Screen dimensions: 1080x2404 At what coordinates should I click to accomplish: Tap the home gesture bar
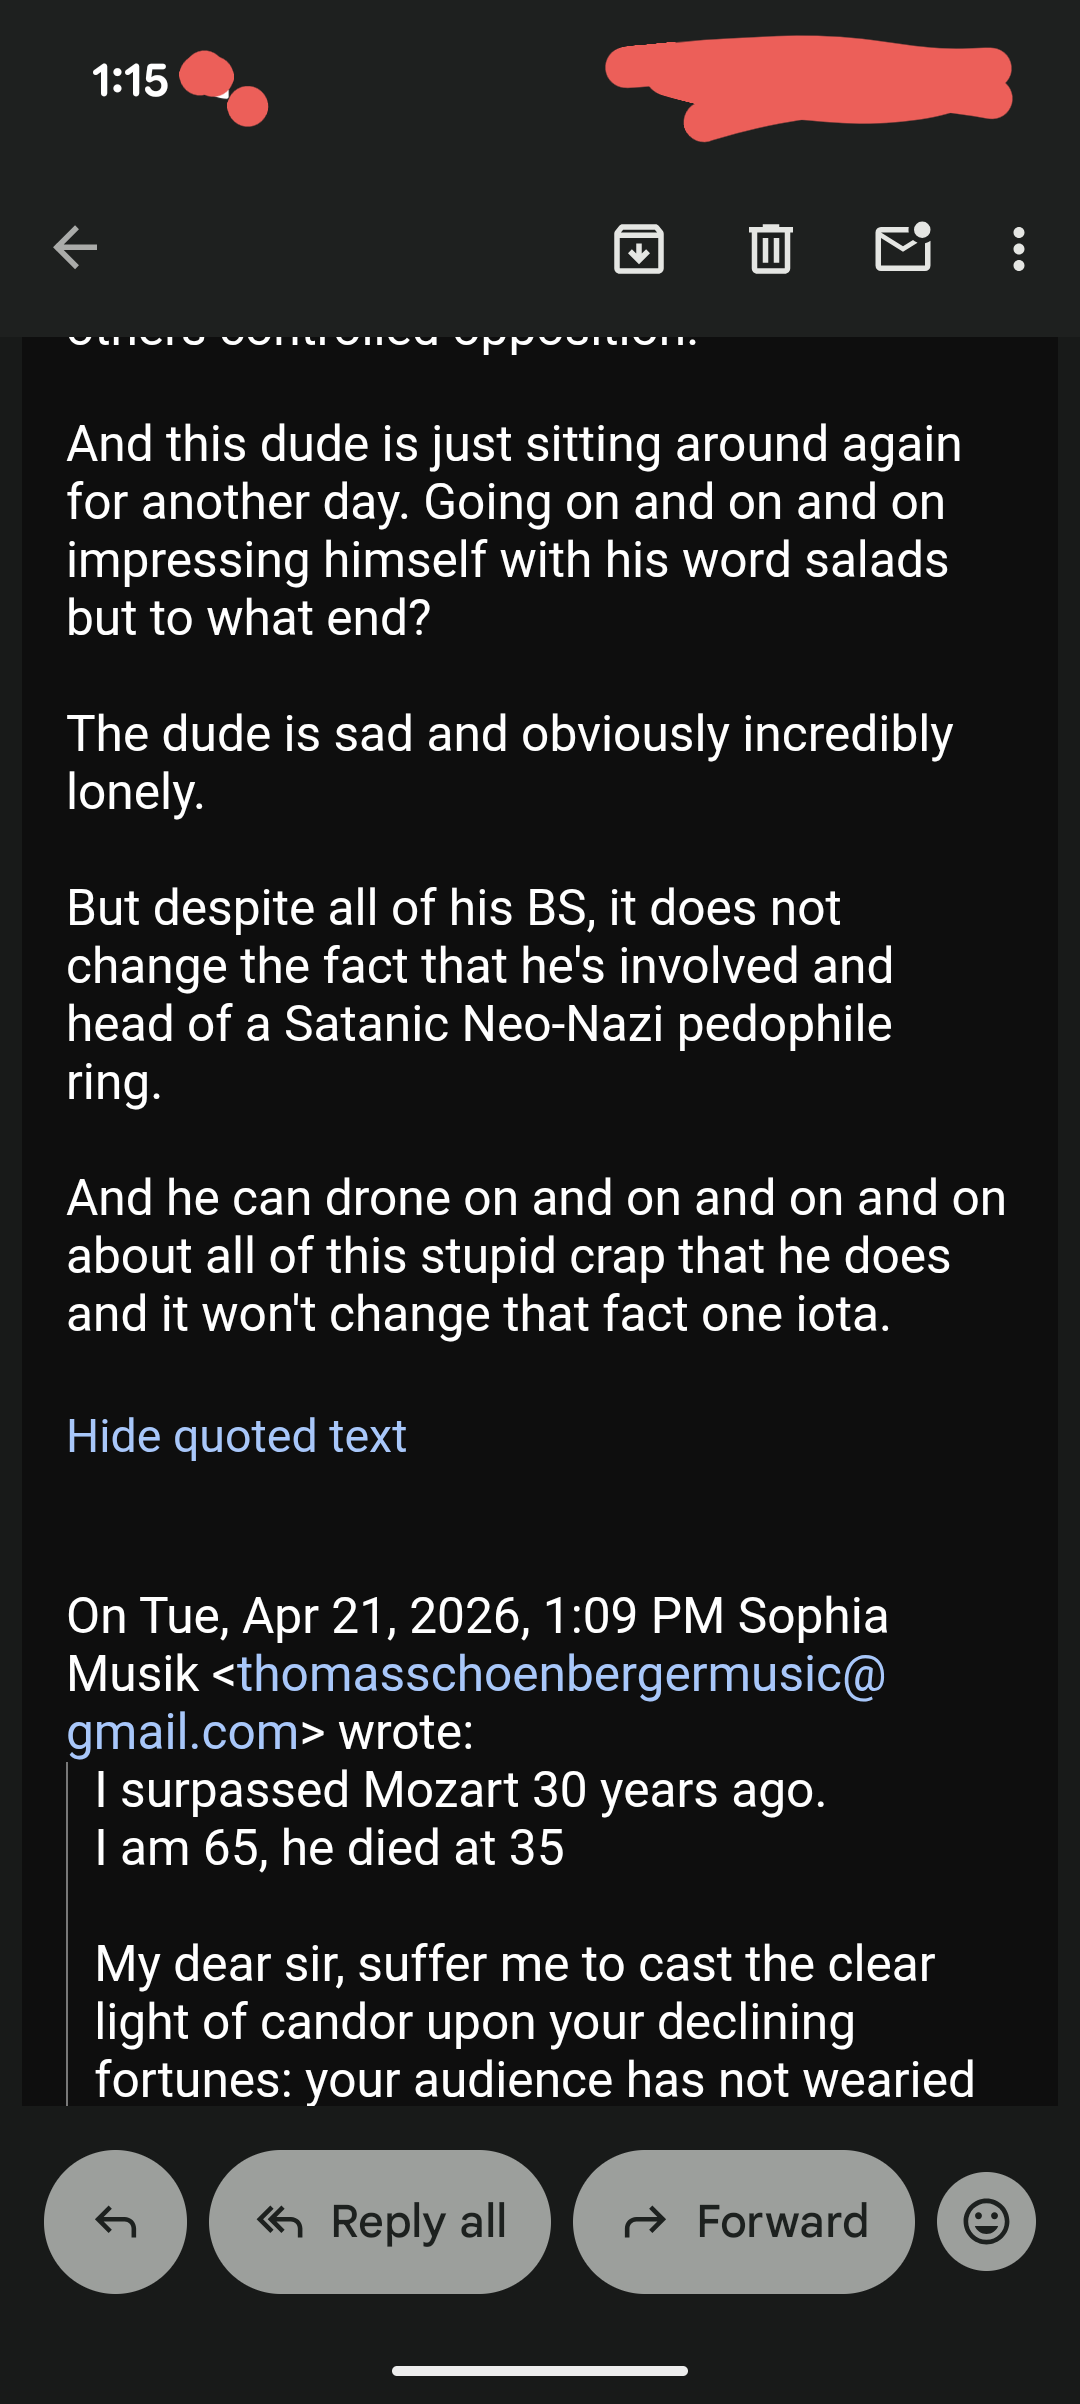coord(540,2370)
